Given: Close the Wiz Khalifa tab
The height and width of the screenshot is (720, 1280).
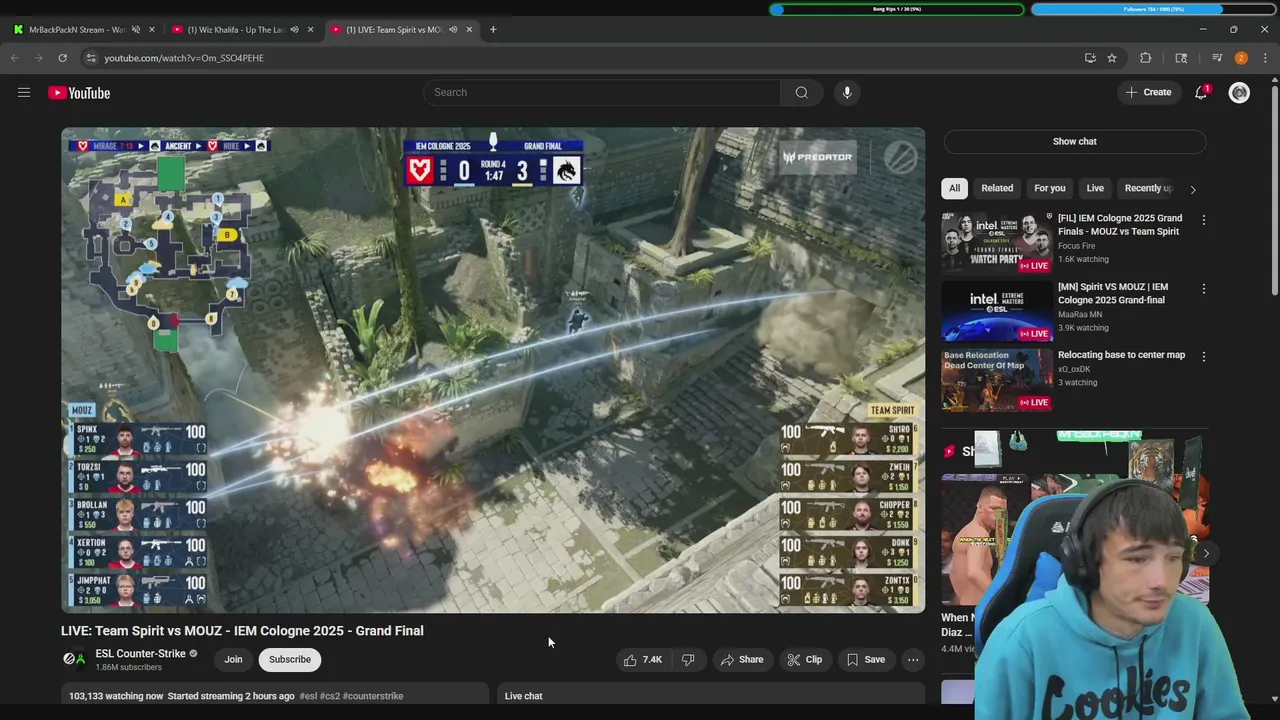Looking at the screenshot, I should pyautogui.click(x=310, y=30).
